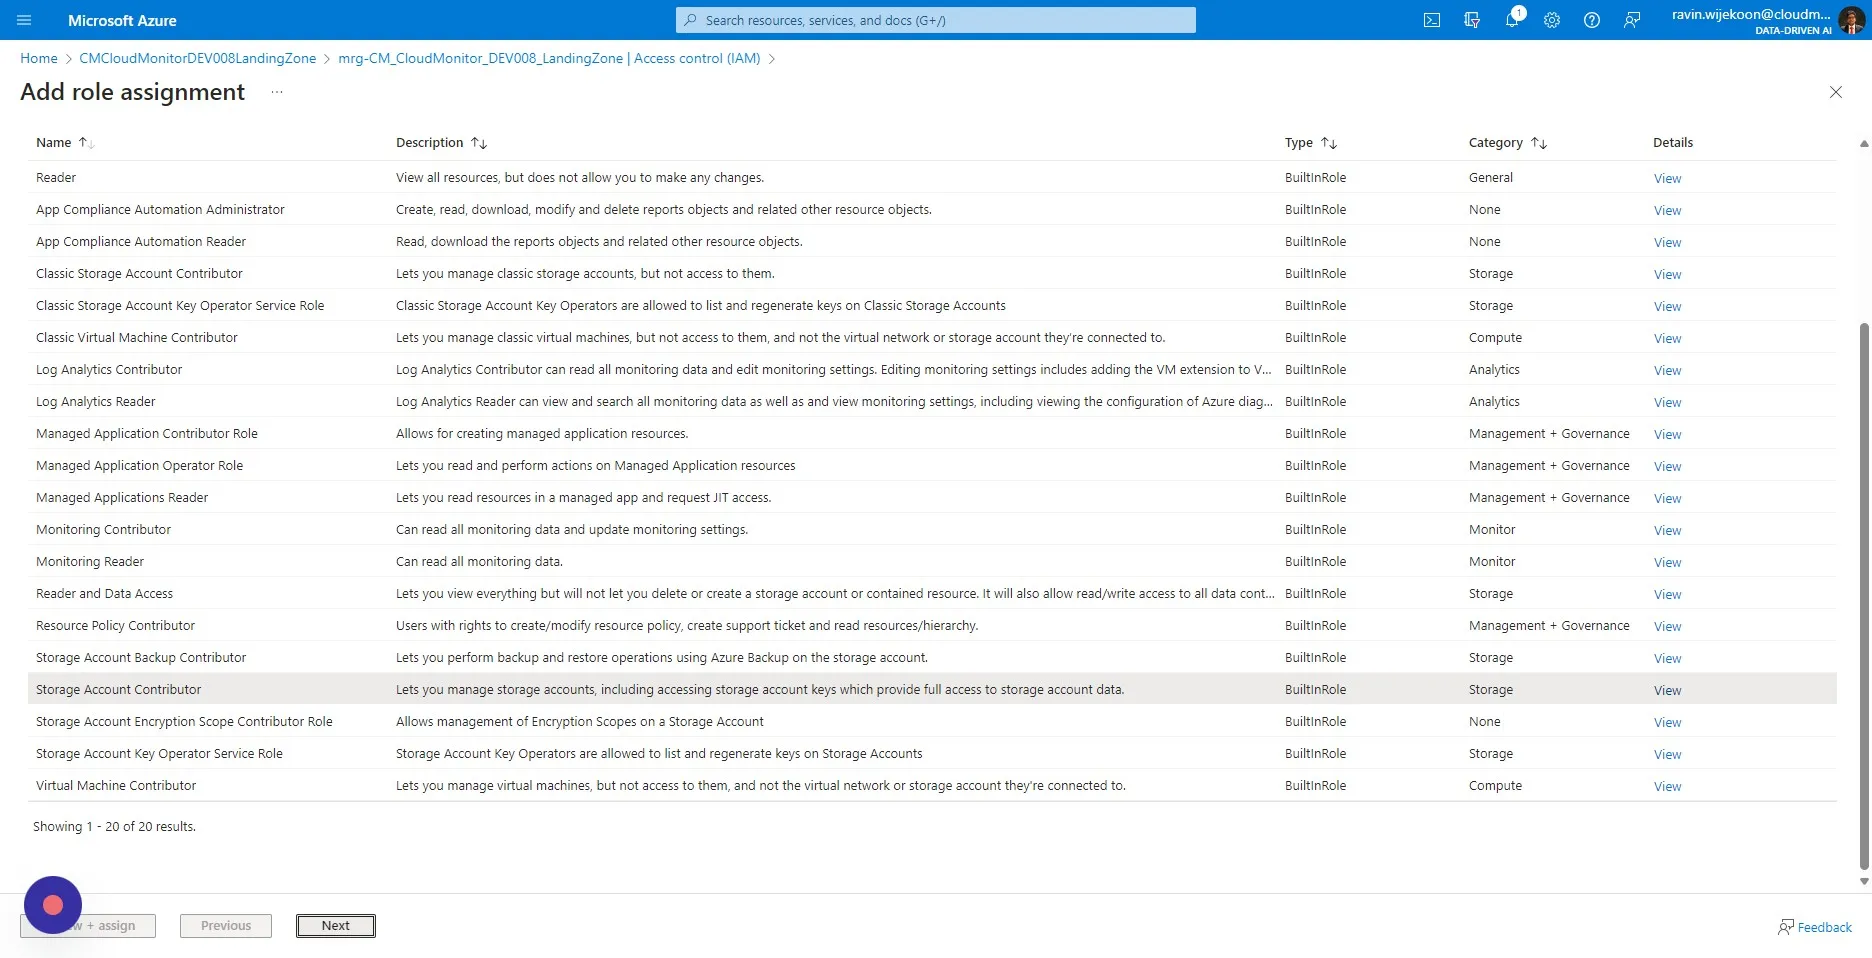Sort roles by Type column

[x=1310, y=143]
